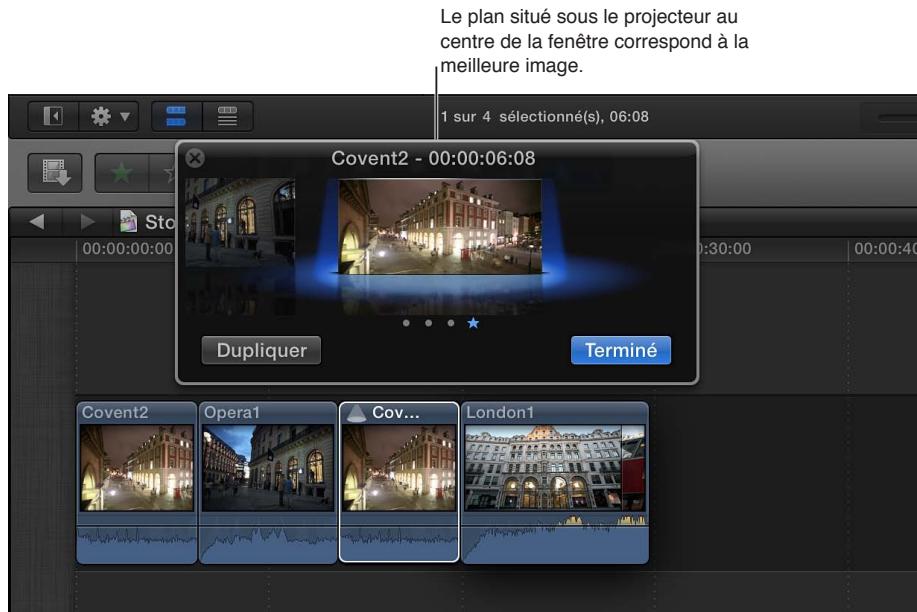Click the import media icon
The height and width of the screenshot is (612, 917).
click(55, 173)
